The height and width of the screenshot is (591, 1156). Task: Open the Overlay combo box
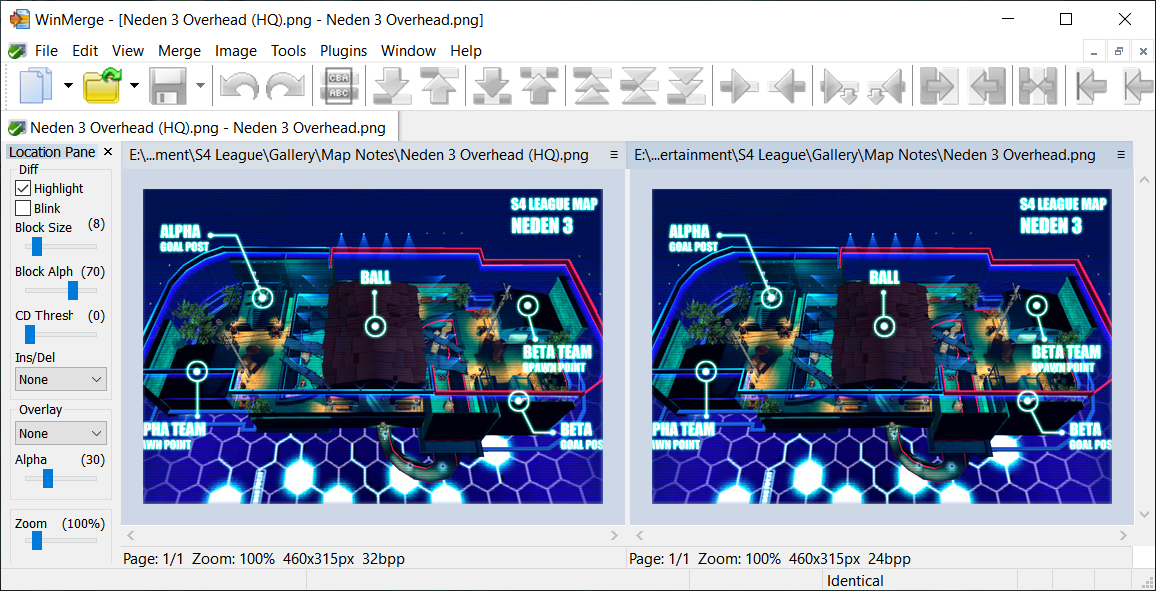(x=60, y=433)
